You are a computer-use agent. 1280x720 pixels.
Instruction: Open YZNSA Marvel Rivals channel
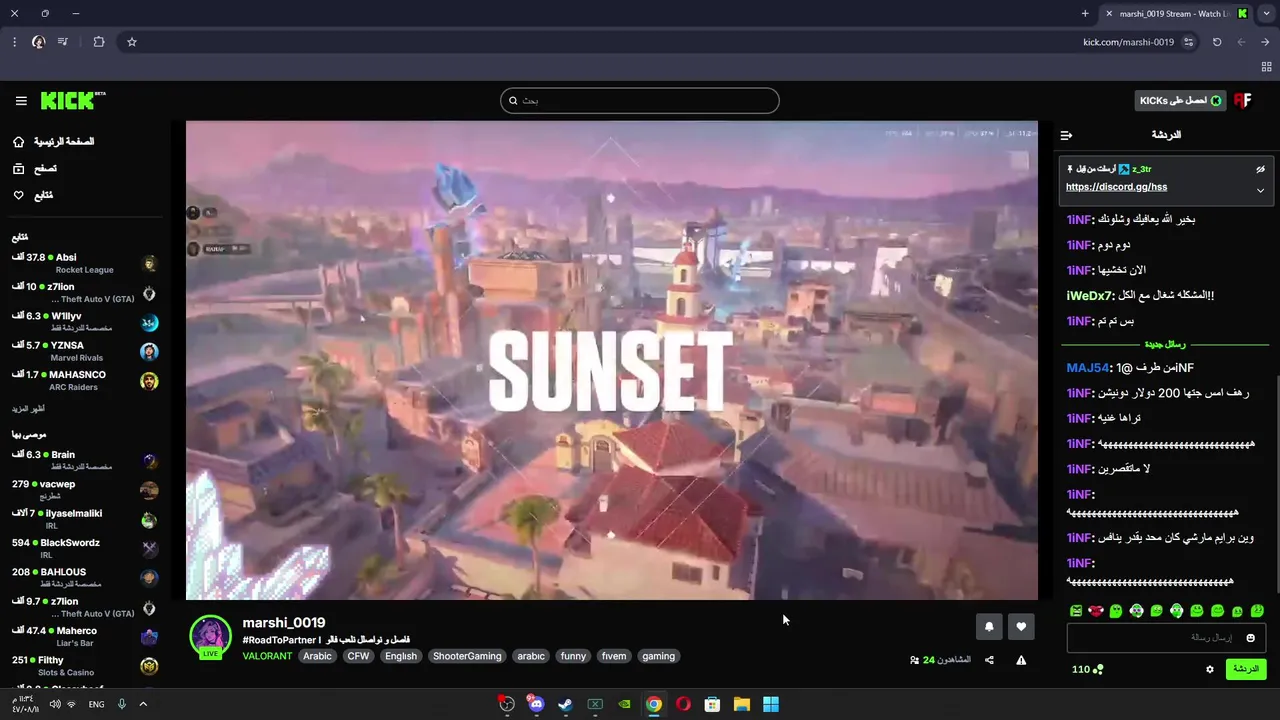(x=85, y=351)
